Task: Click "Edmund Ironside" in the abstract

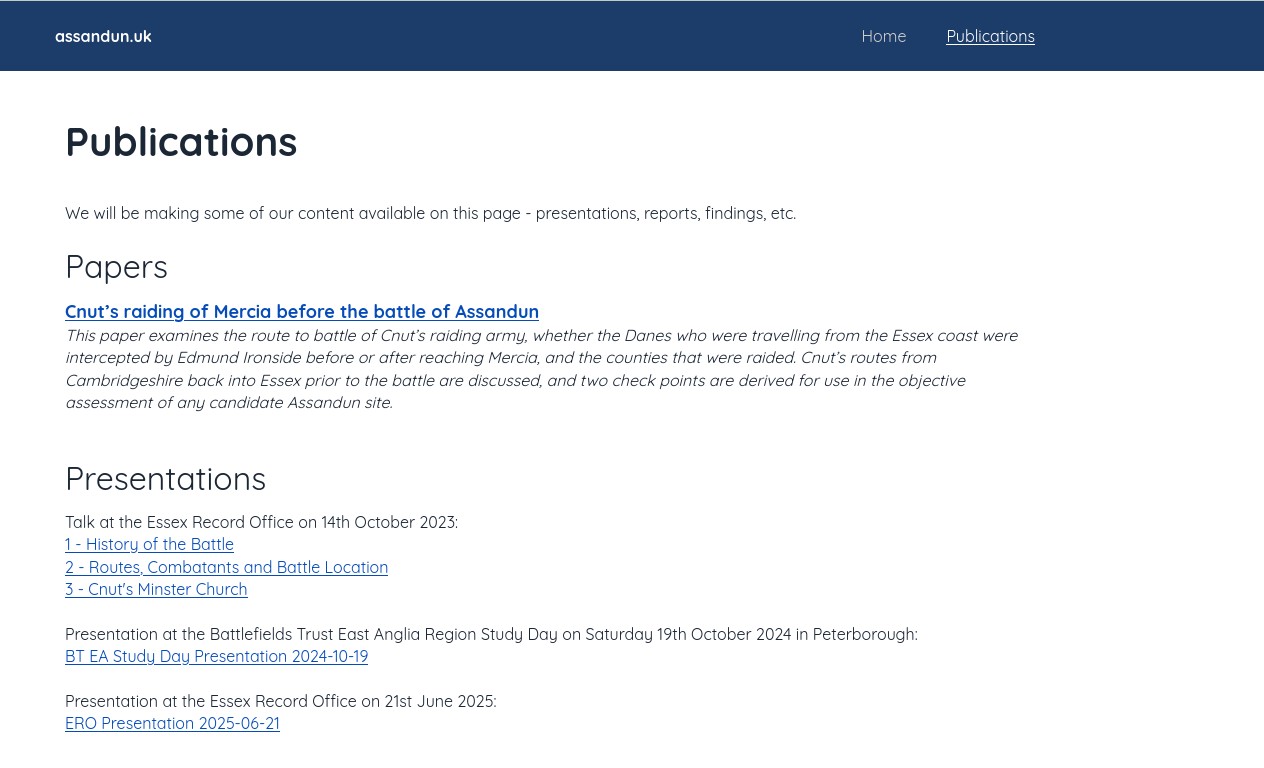Action: [239, 358]
